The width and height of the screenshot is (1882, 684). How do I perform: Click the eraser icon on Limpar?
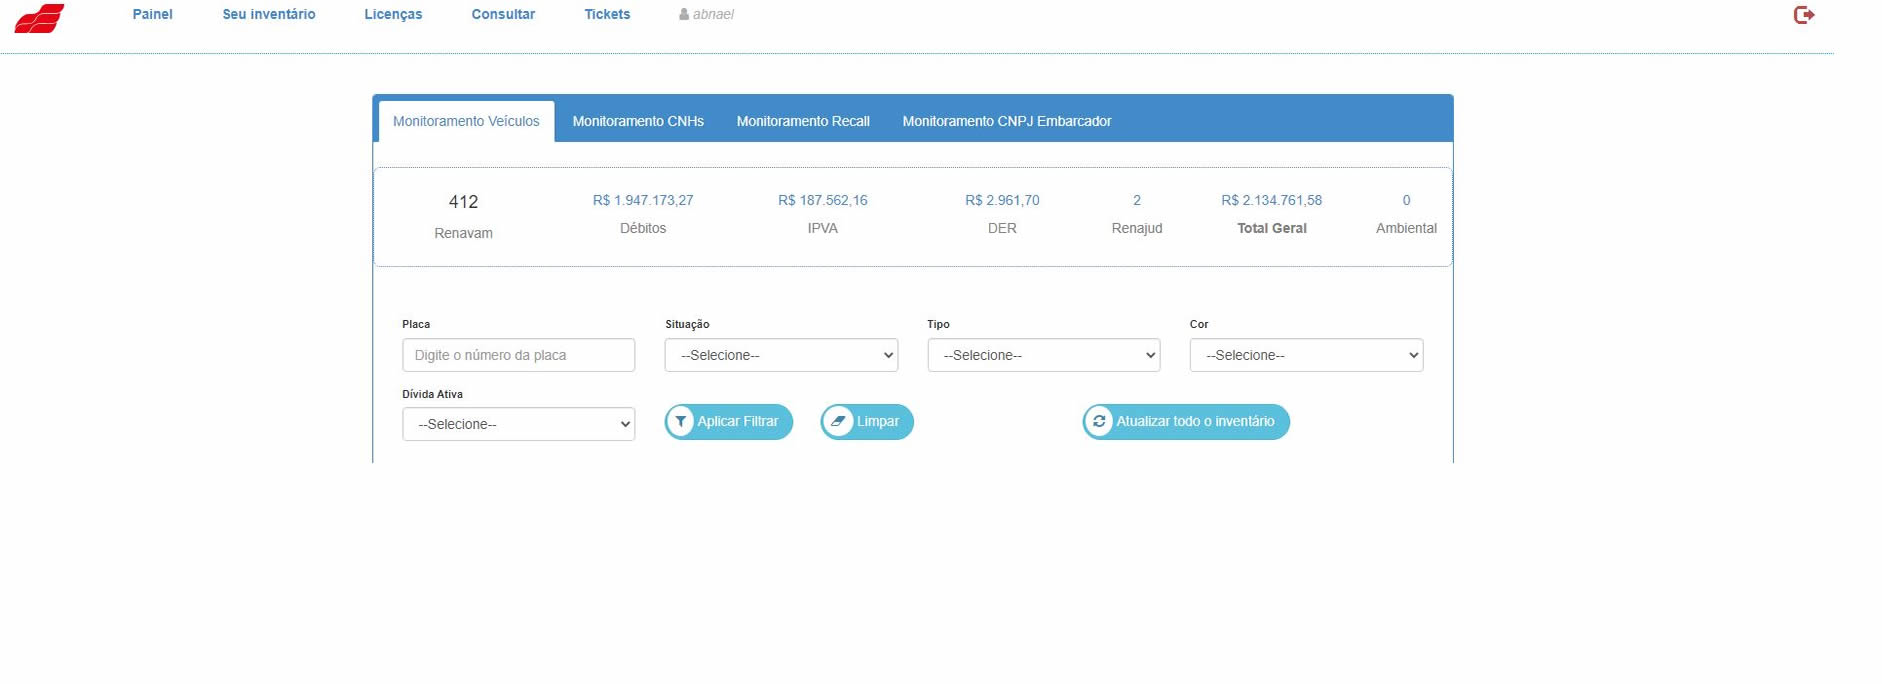(838, 422)
